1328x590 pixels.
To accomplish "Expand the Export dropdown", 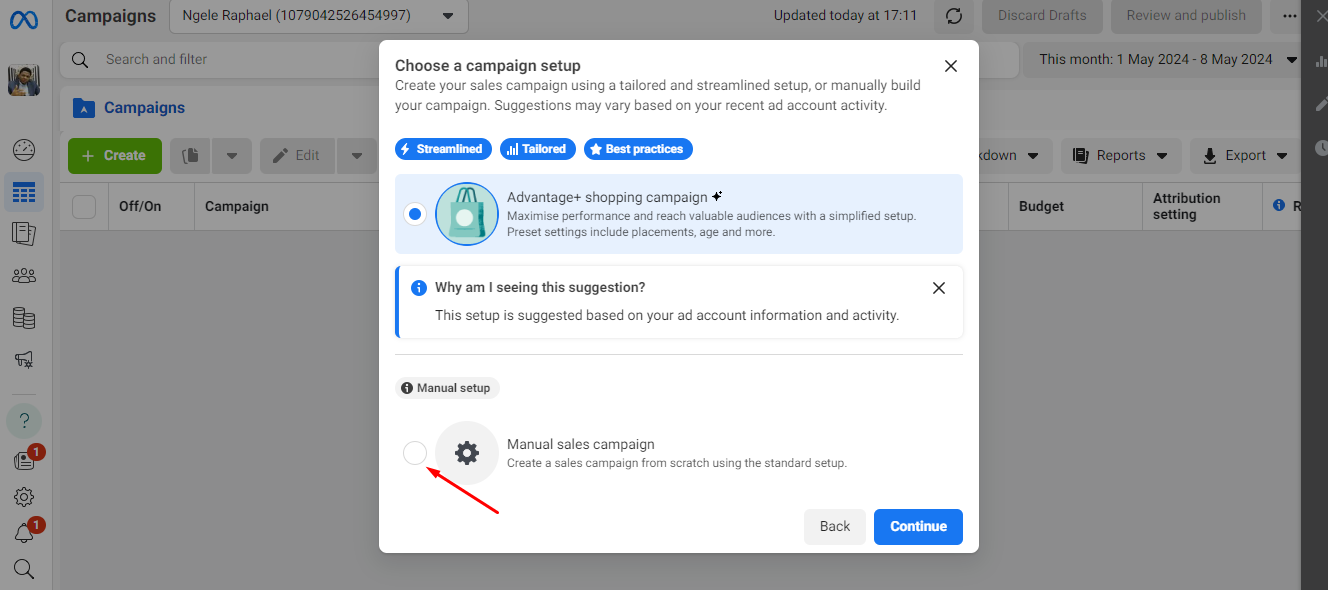I will pos(1247,155).
